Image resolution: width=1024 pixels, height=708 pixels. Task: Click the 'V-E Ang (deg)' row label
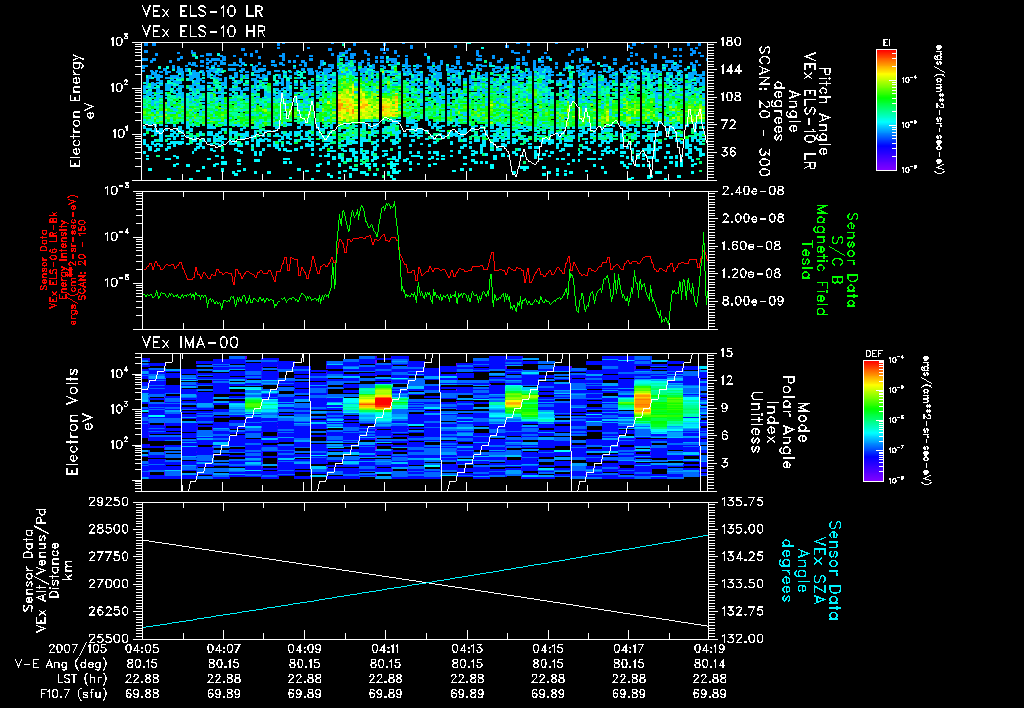61,664
